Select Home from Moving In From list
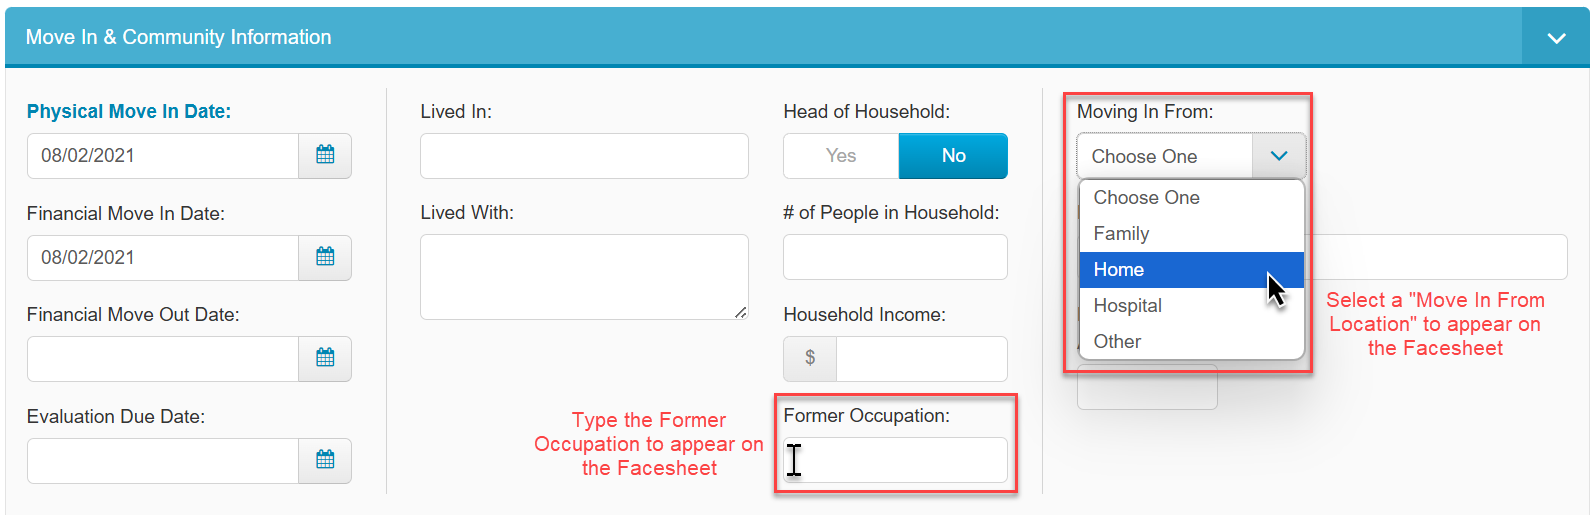 point(1191,270)
